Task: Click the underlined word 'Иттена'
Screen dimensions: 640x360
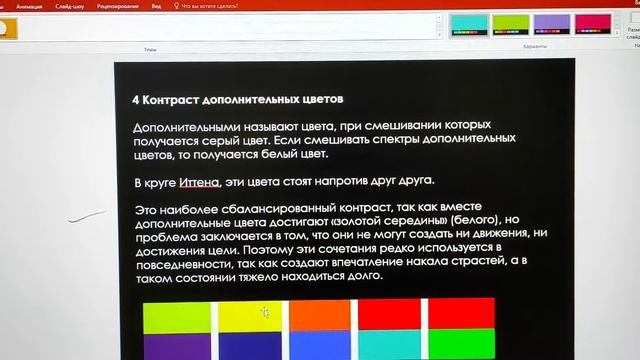Action: [199, 182]
